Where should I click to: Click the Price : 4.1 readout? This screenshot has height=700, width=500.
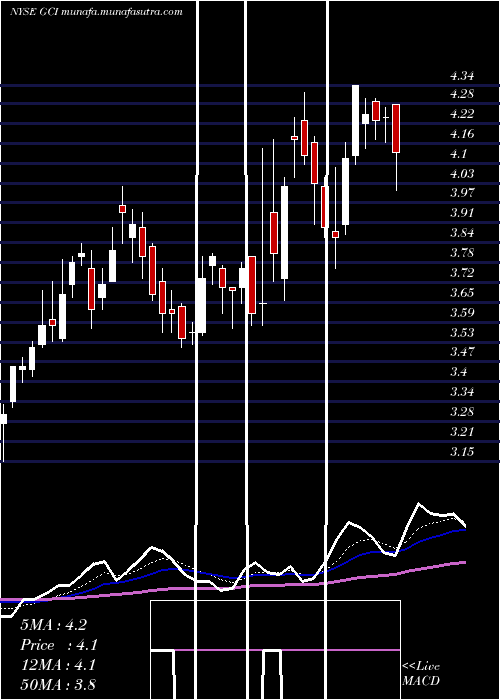pyautogui.click(x=59, y=645)
